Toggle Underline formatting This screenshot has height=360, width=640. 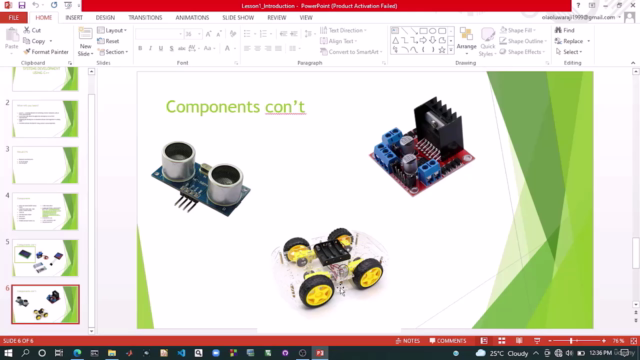pyautogui.click(x=161, y=48)
